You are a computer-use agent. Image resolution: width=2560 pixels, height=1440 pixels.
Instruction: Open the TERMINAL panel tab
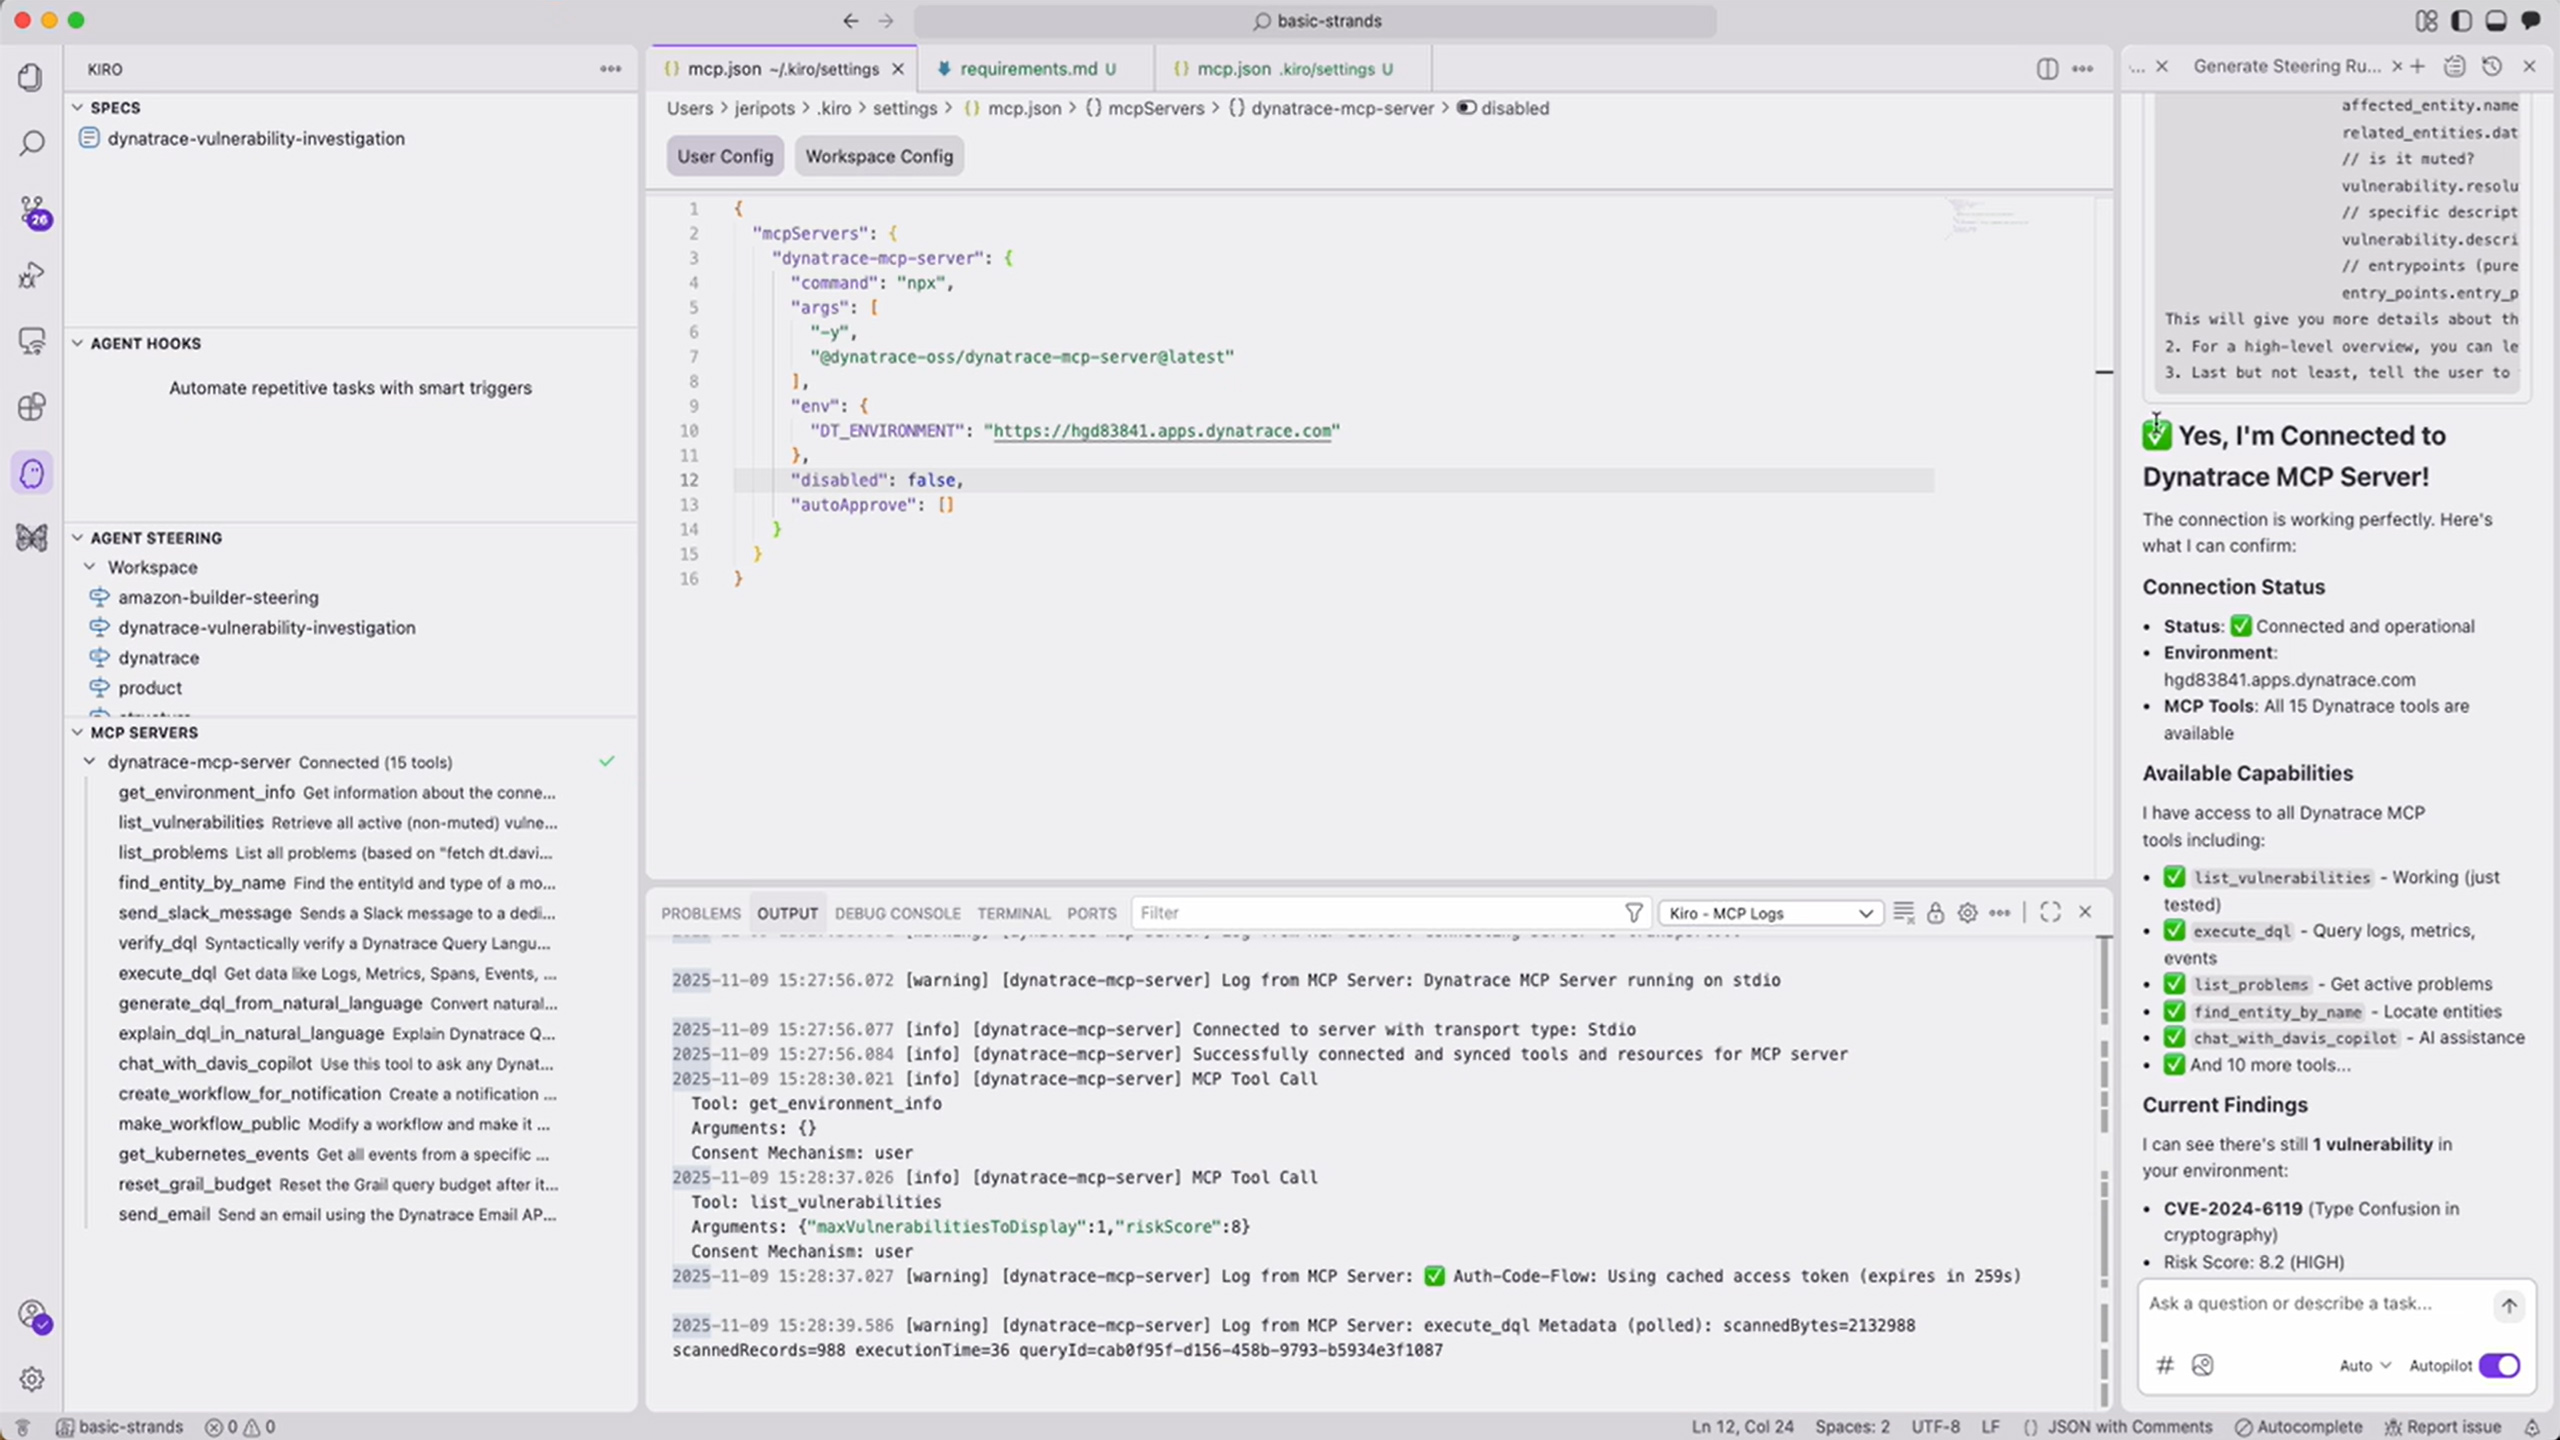pyautogui.click(x=1013, y=913)
